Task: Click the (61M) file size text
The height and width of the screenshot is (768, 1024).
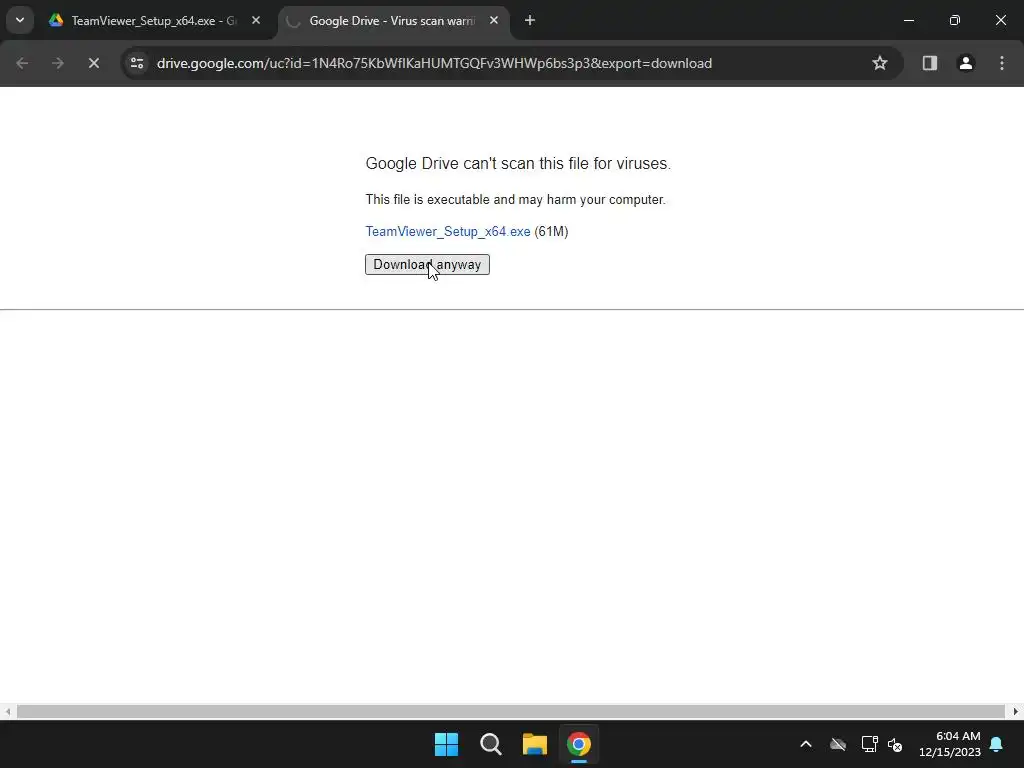Action: pyautogui.click(x=551, y=231)
